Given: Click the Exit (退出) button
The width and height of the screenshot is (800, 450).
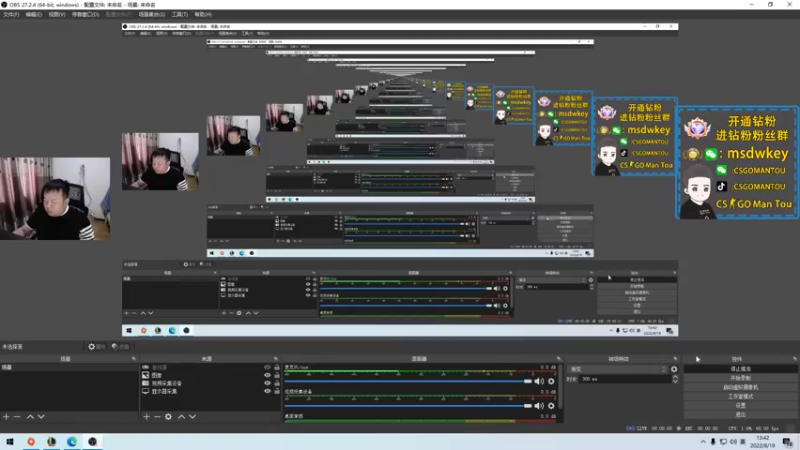Looking at the screenshot, I should pyautogui.click(x=740, y=415).
